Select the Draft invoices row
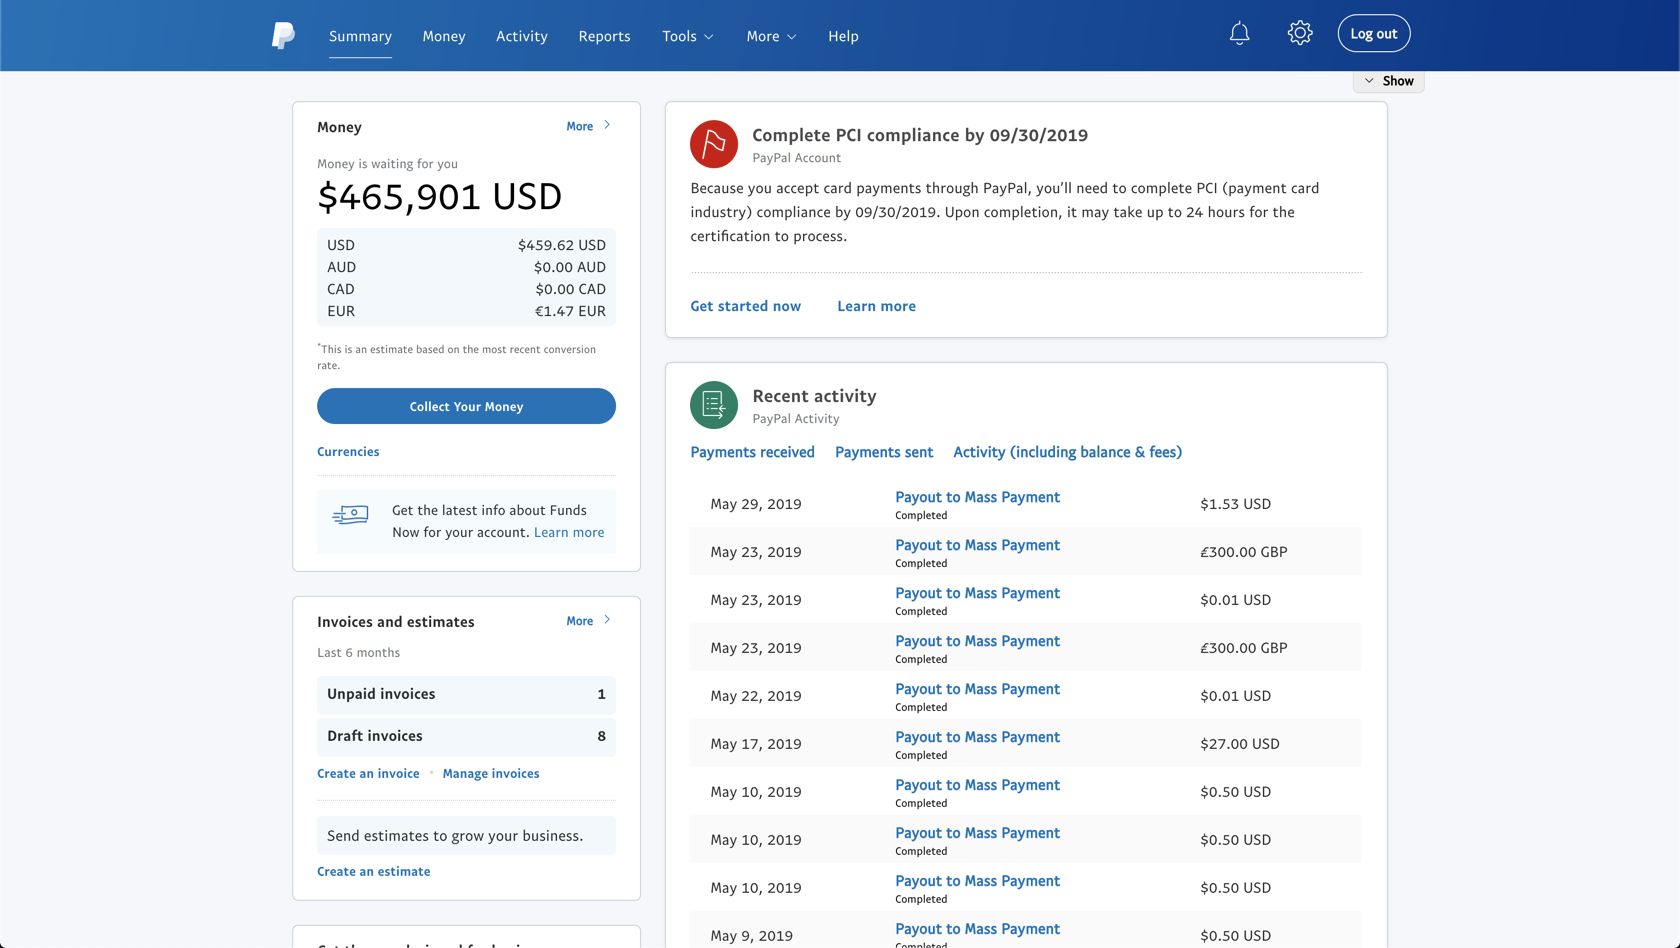Viewport: 1680px width, 948px height. point(466,736)
